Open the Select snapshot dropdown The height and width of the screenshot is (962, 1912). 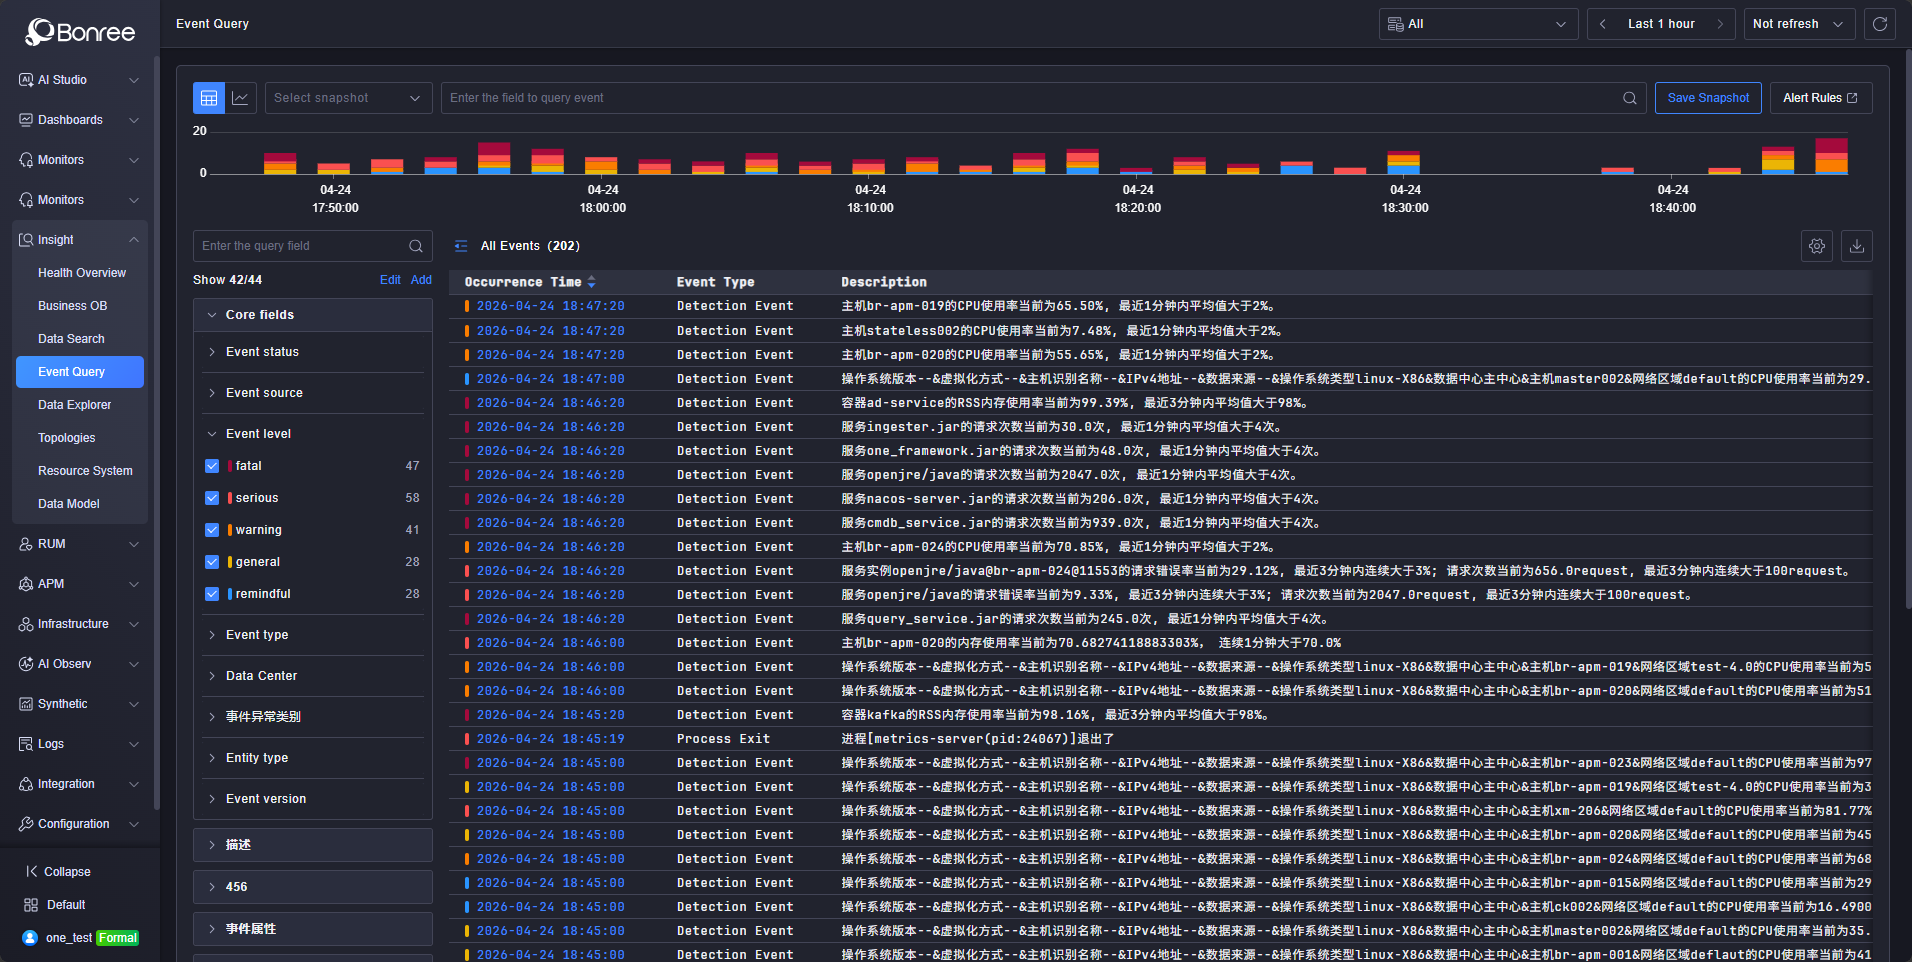pos(348,98)
